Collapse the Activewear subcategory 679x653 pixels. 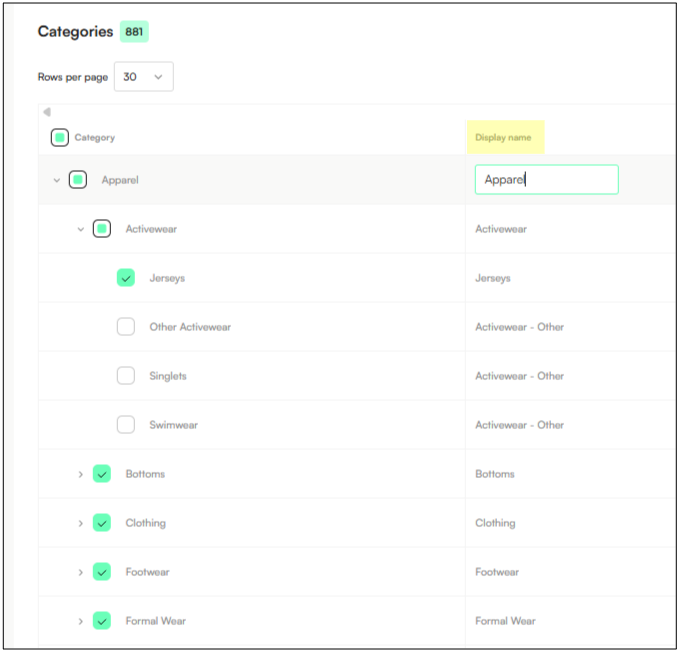click(81, 230)
